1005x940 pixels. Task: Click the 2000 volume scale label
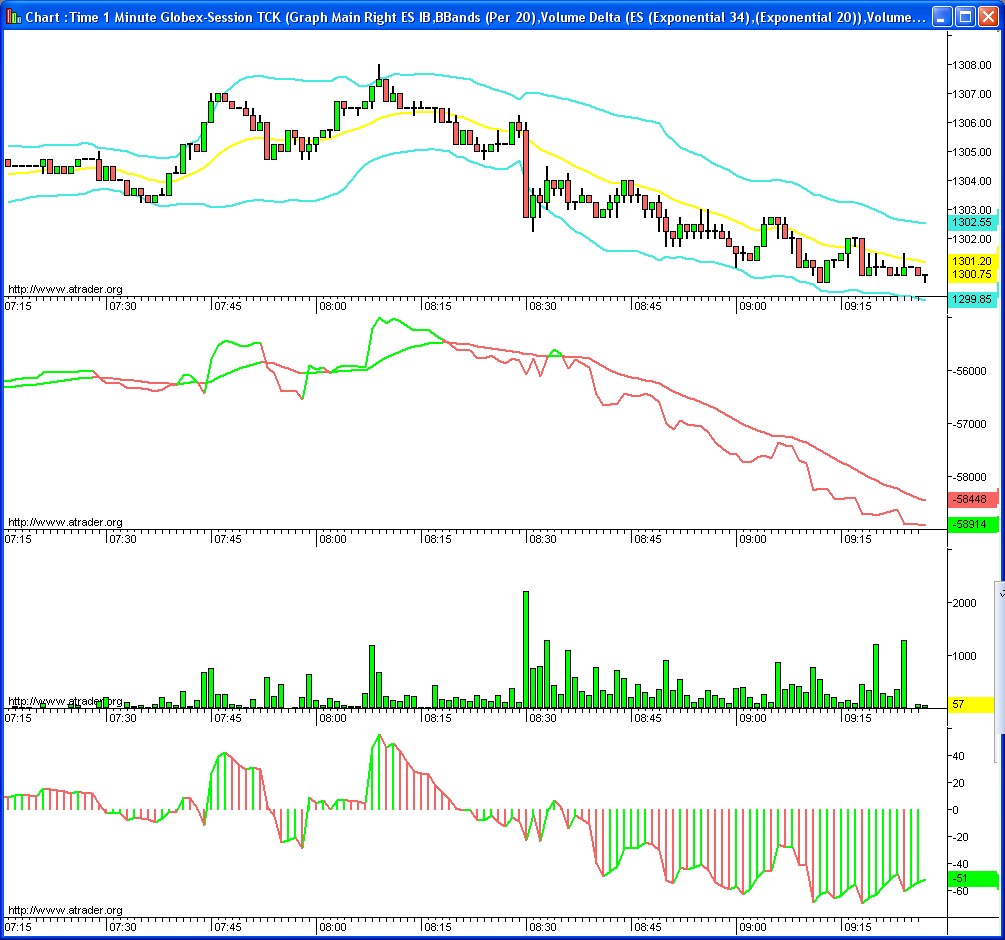point(965,603)
